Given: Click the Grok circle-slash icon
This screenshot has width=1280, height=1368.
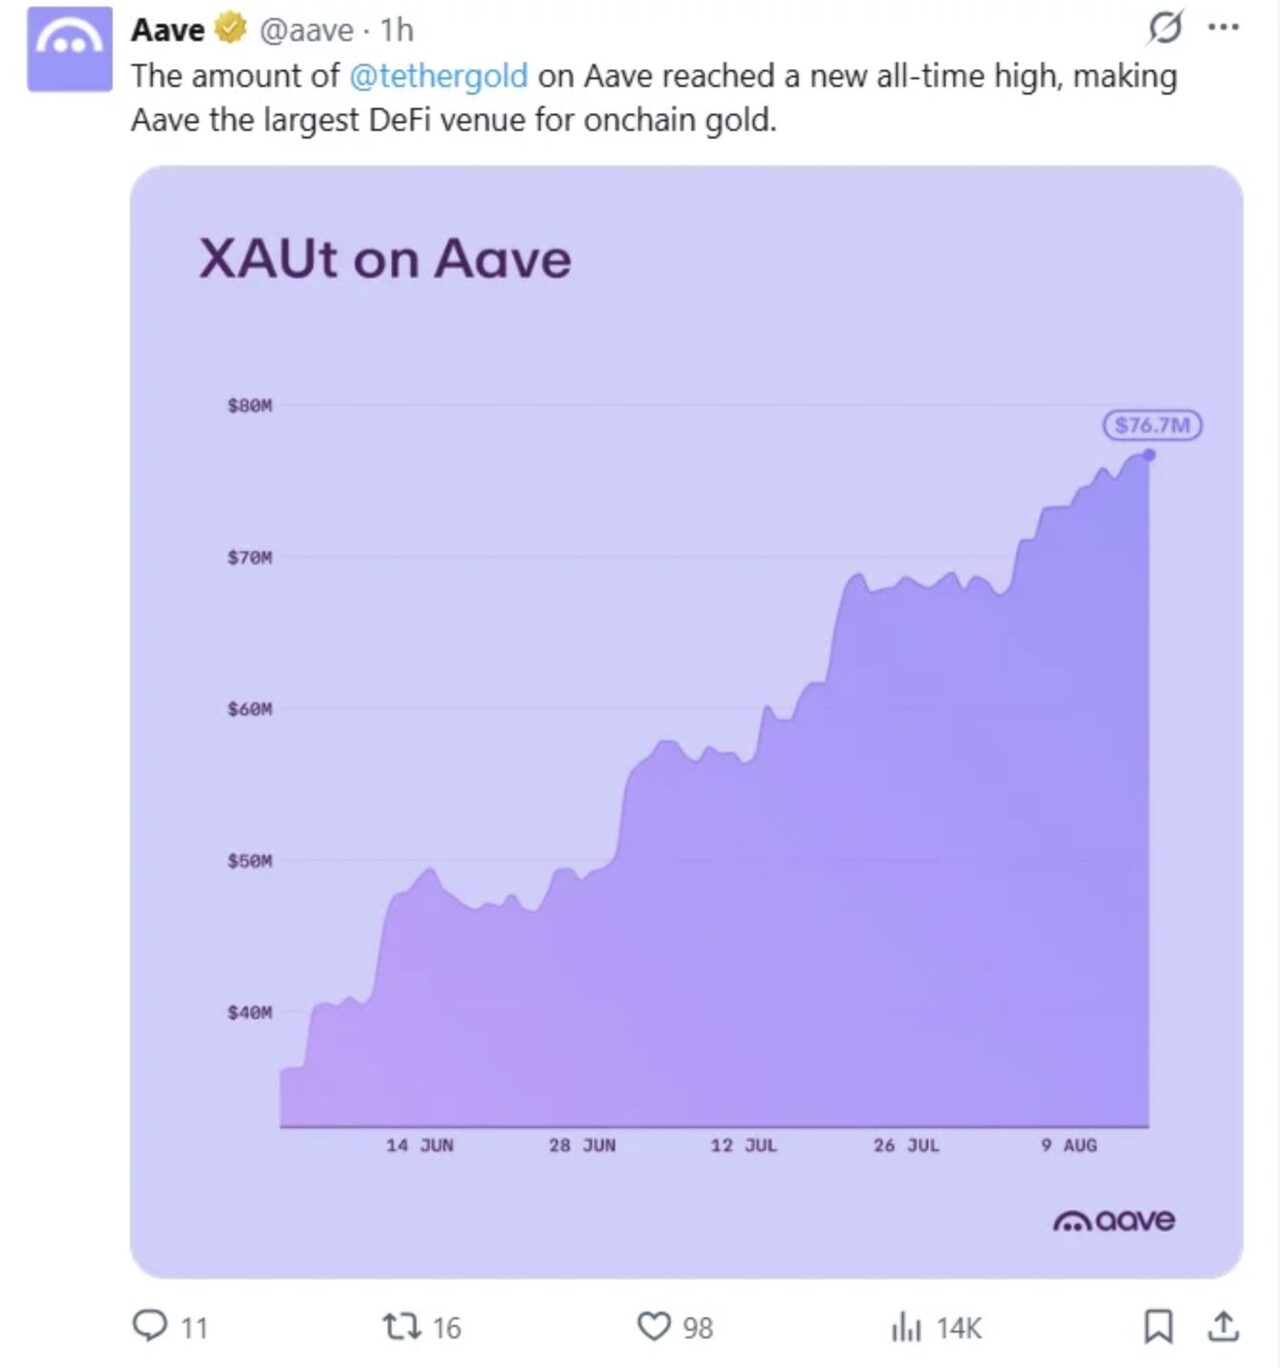Looking at the screenshot, I should [x=1166, y=28].
